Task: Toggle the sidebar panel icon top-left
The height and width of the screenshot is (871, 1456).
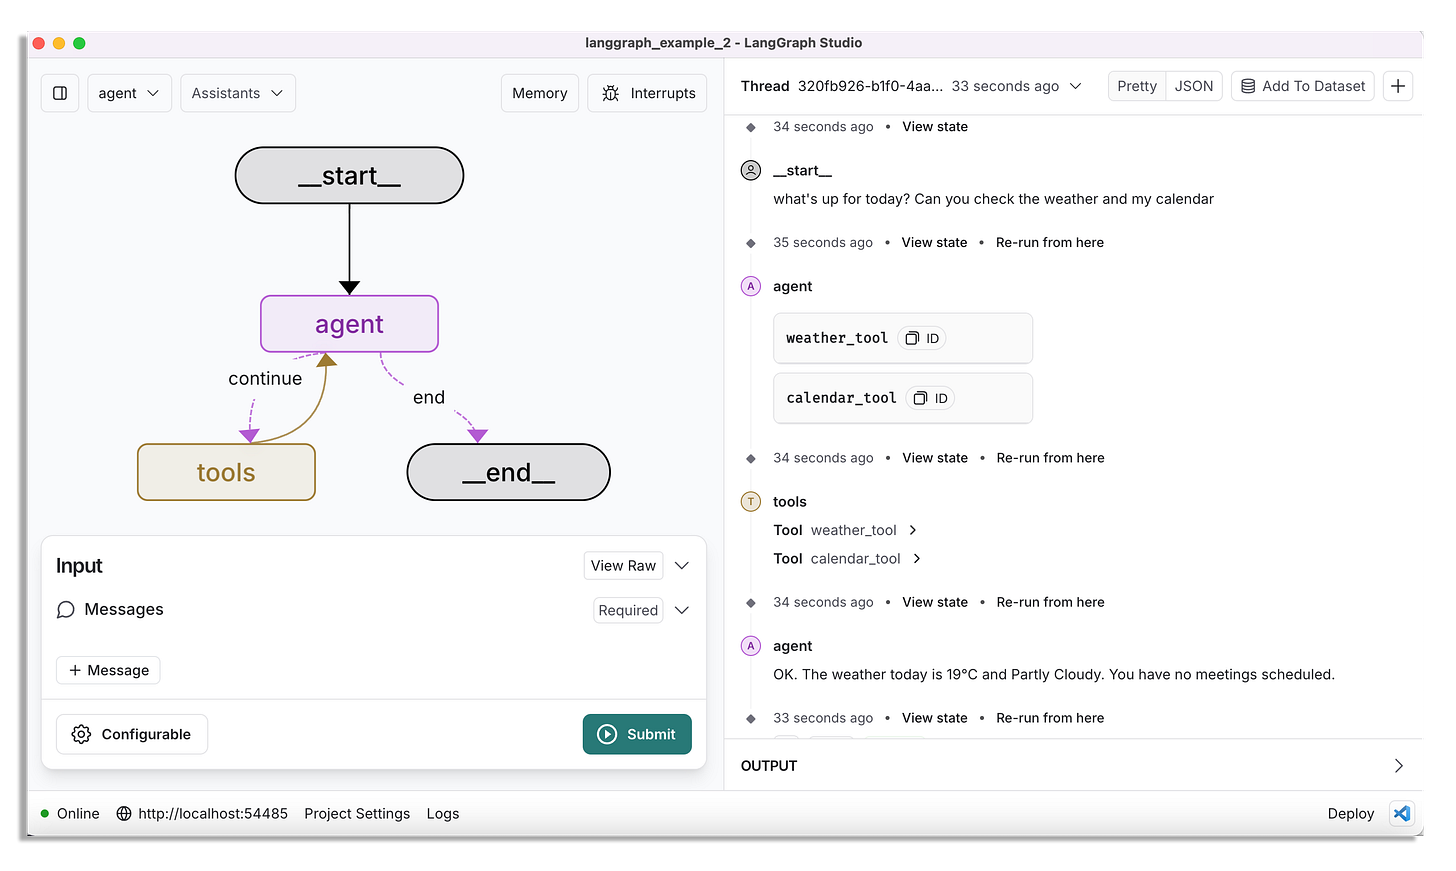Action: point(60,92)
